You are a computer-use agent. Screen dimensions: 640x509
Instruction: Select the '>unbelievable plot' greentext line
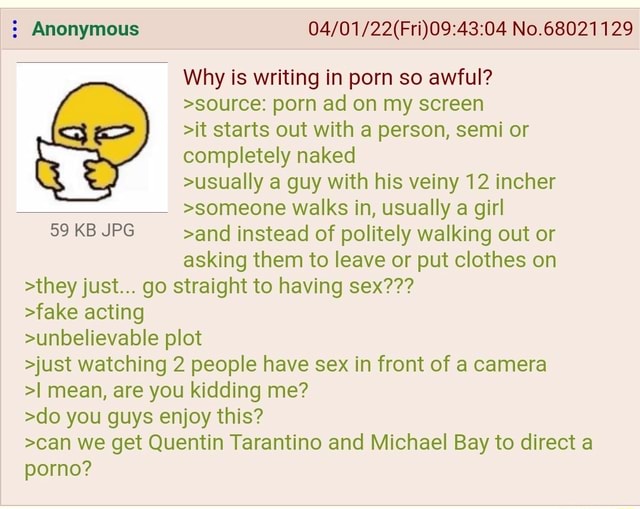coord(113,338)
